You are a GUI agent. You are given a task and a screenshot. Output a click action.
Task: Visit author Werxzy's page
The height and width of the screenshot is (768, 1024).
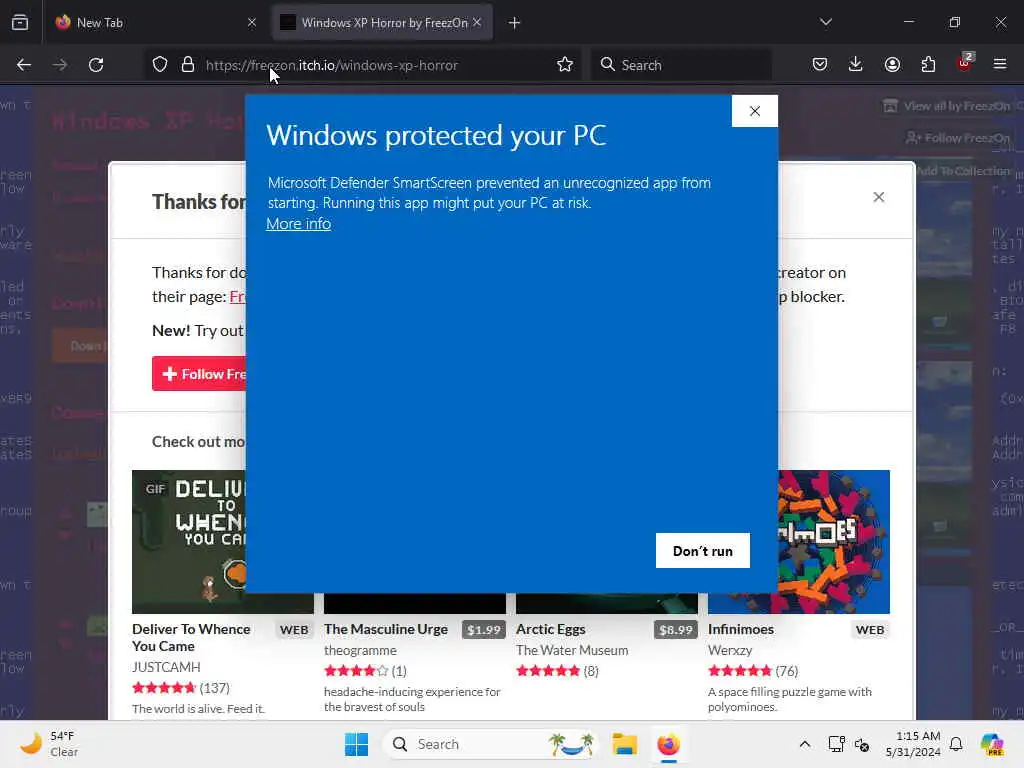tap(730, 650)
